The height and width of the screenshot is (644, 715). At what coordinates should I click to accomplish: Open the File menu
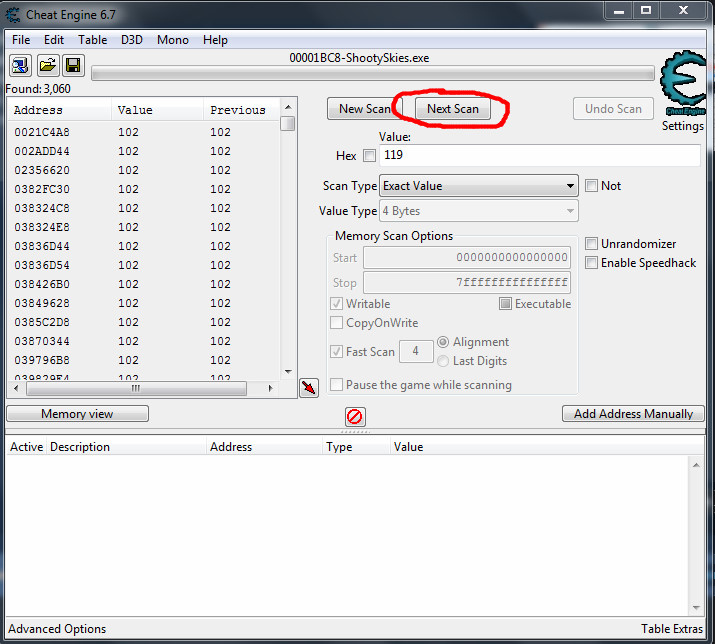[21, 40]
